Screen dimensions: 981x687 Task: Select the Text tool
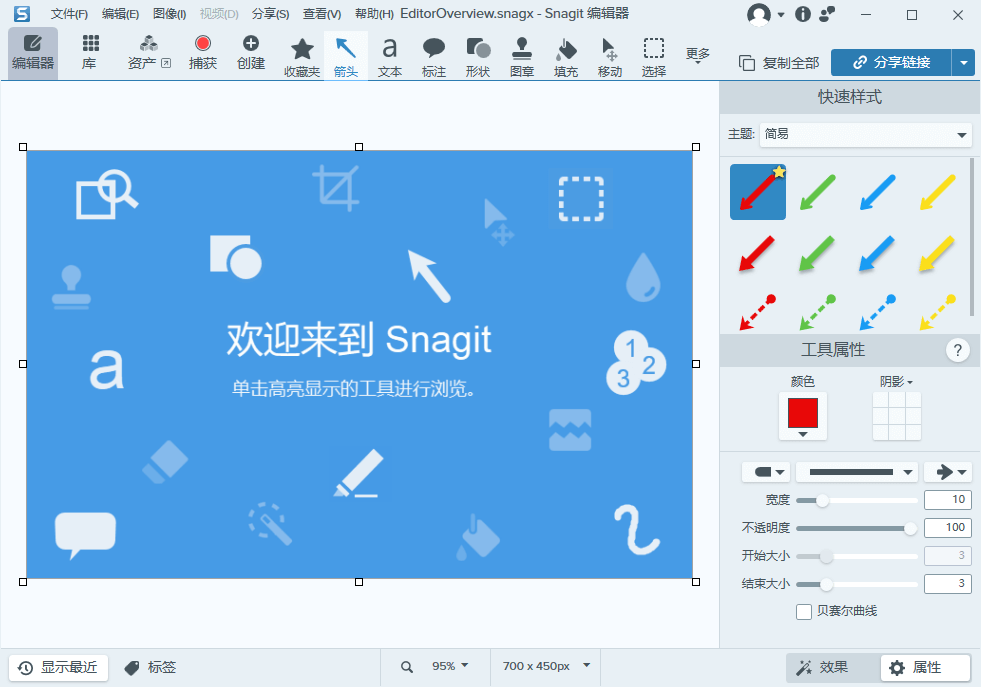click(389, 54)
